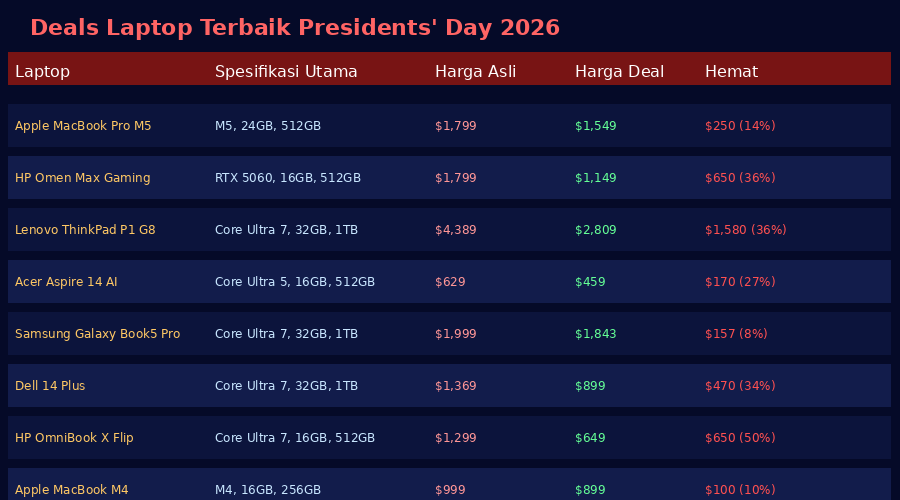The image size is (900, 500).
Task: Click the $650 (50%) savings cell
Action: click(739, 438)
